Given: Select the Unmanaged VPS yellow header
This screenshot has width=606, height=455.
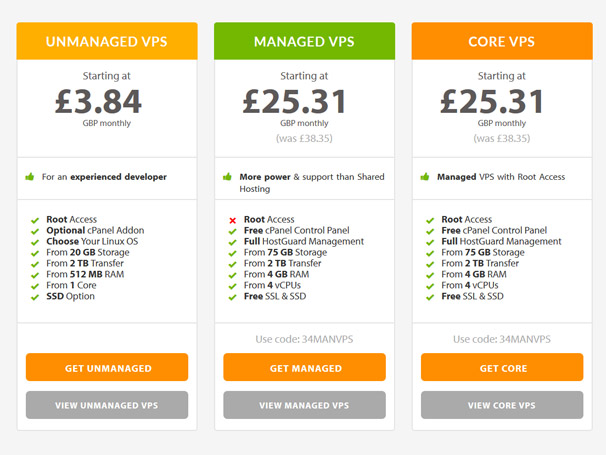Looking at the screenshot, I should pos(107,41).
